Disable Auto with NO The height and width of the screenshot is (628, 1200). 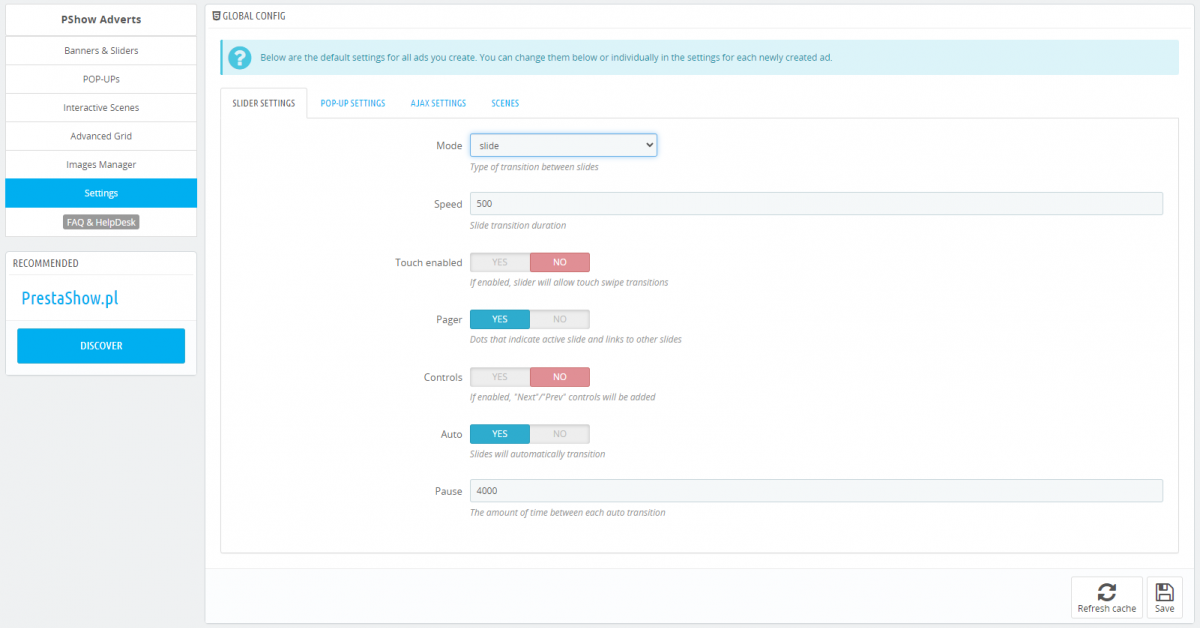coord(560,434)
